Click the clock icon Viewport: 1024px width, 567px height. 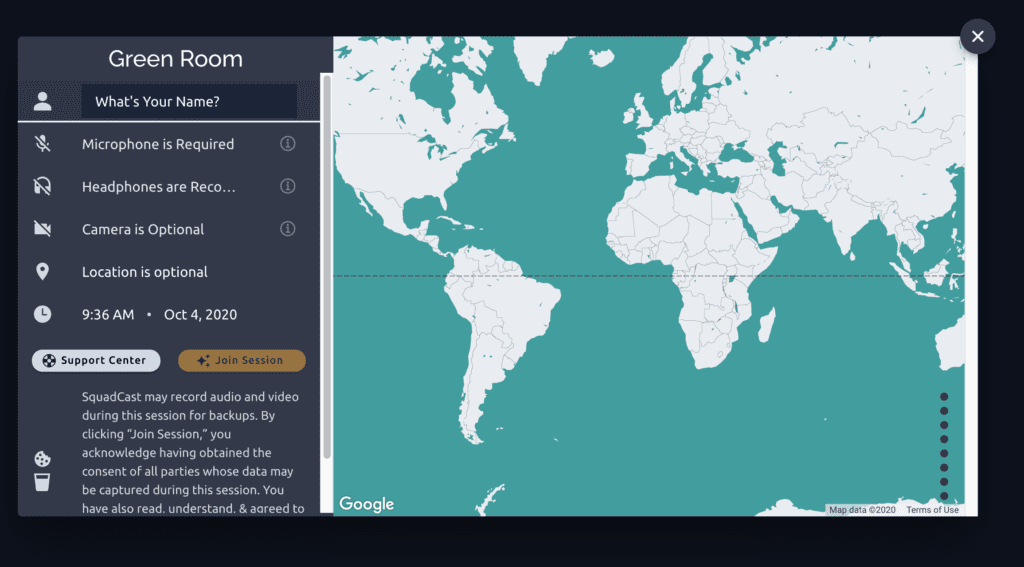(x=42, y=314)
